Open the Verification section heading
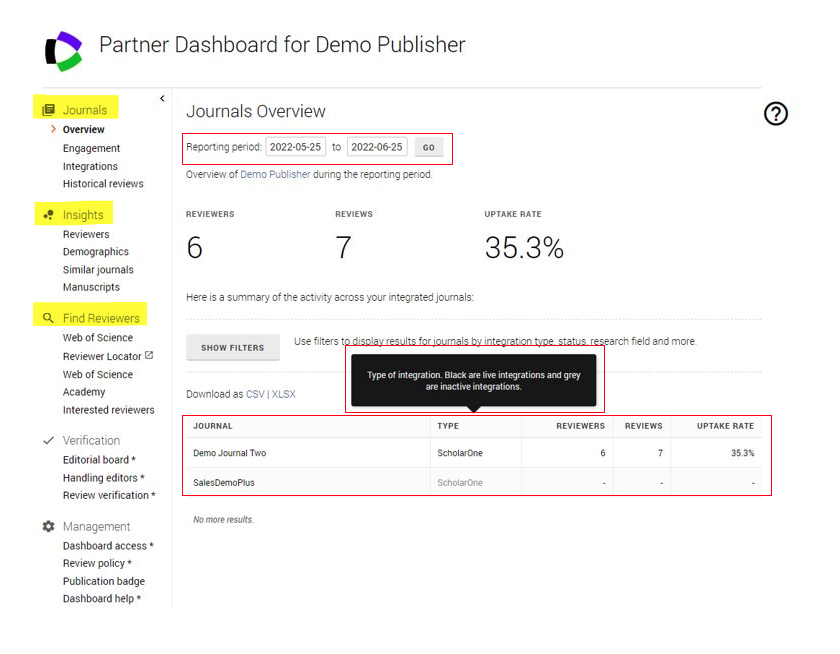 (x=91, y=440)
